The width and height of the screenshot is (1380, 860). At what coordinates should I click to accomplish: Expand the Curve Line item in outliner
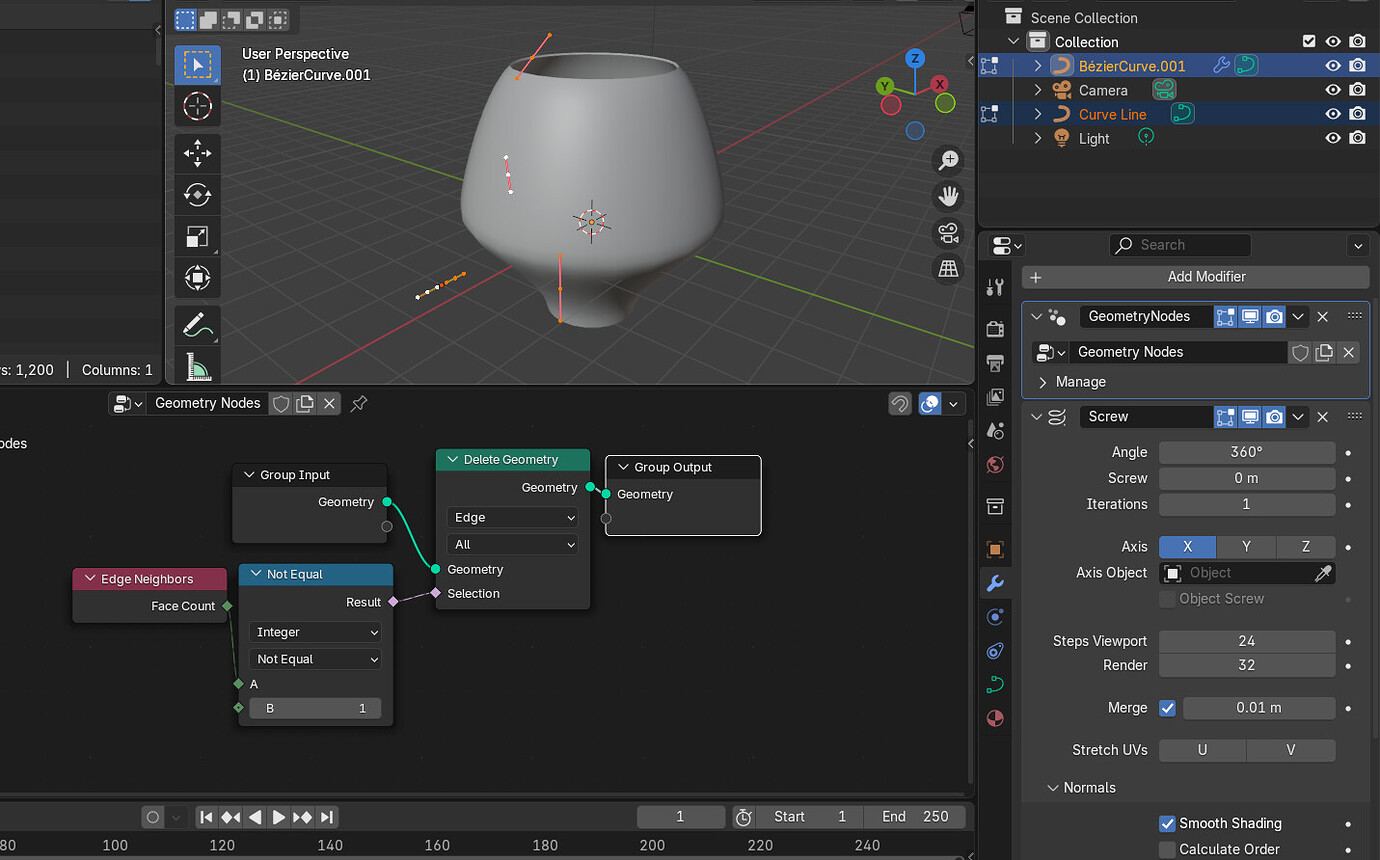tap(1038, 114)
